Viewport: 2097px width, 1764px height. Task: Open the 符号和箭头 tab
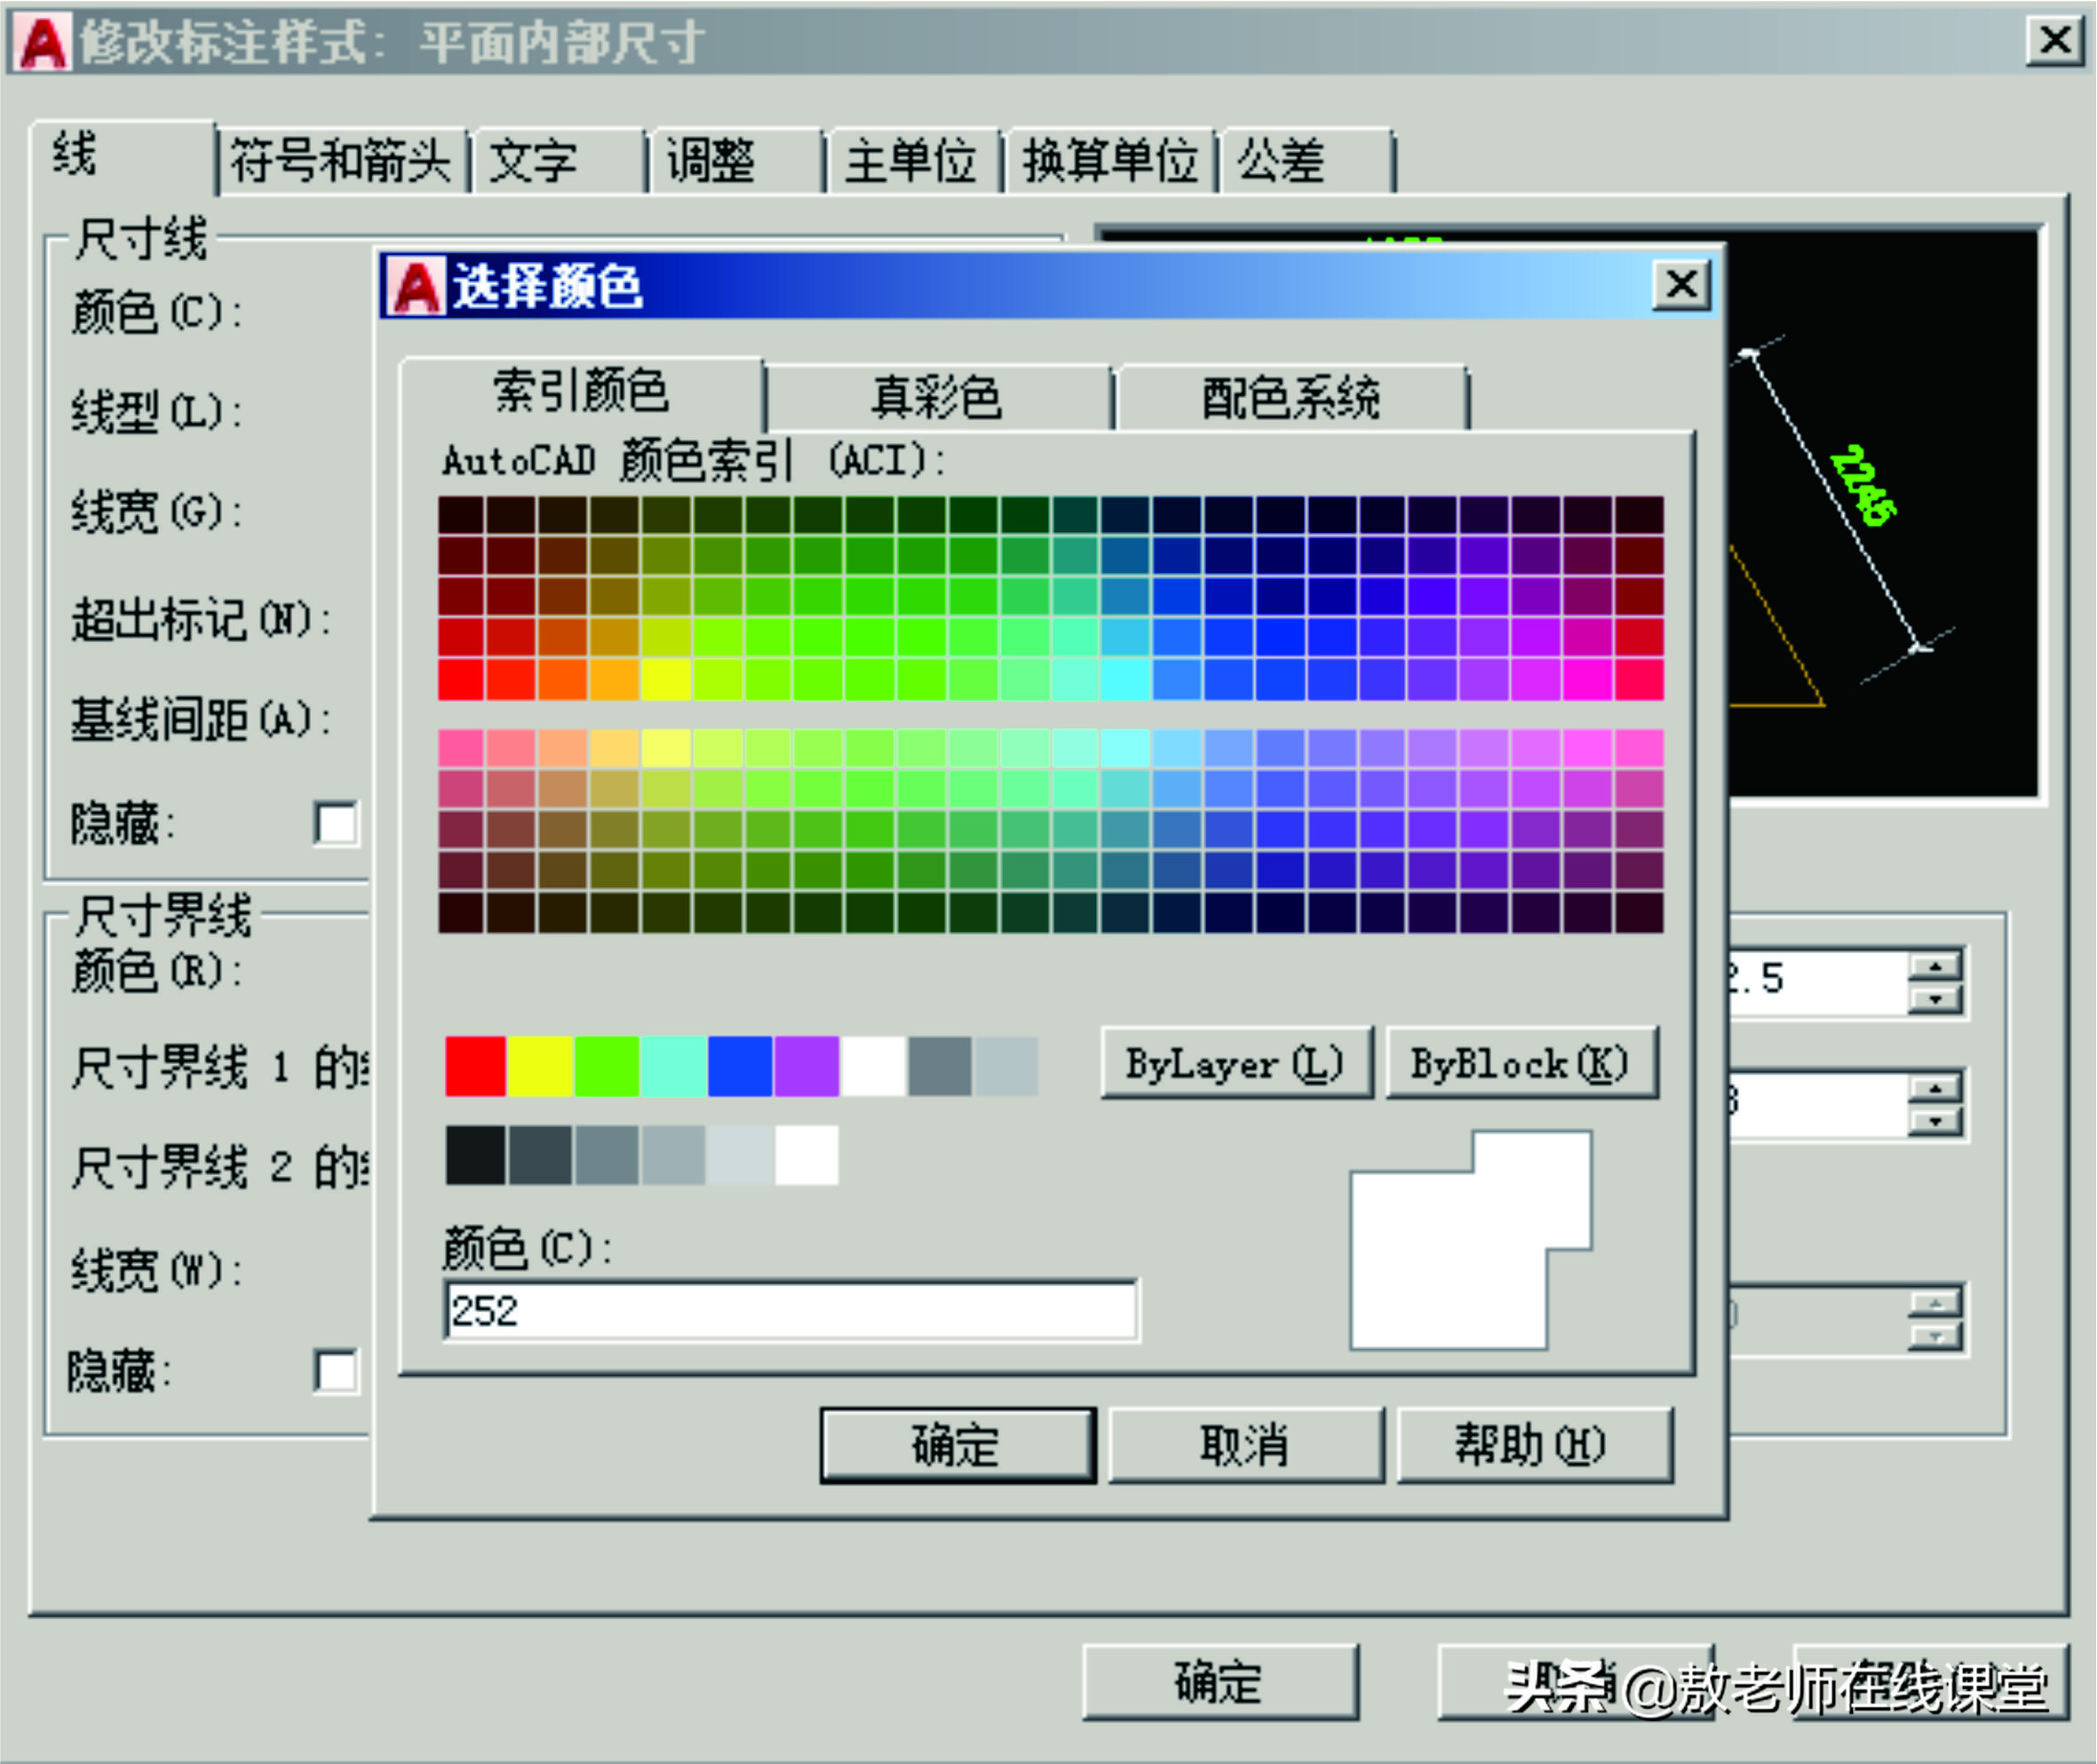(344, 160)
